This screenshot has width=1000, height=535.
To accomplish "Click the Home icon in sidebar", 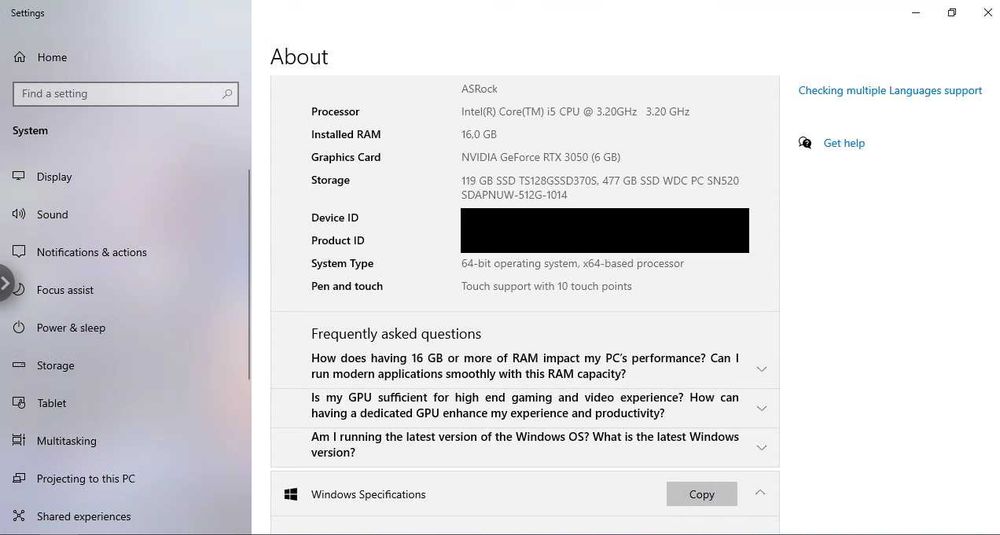I will click(x=20, y=57).
